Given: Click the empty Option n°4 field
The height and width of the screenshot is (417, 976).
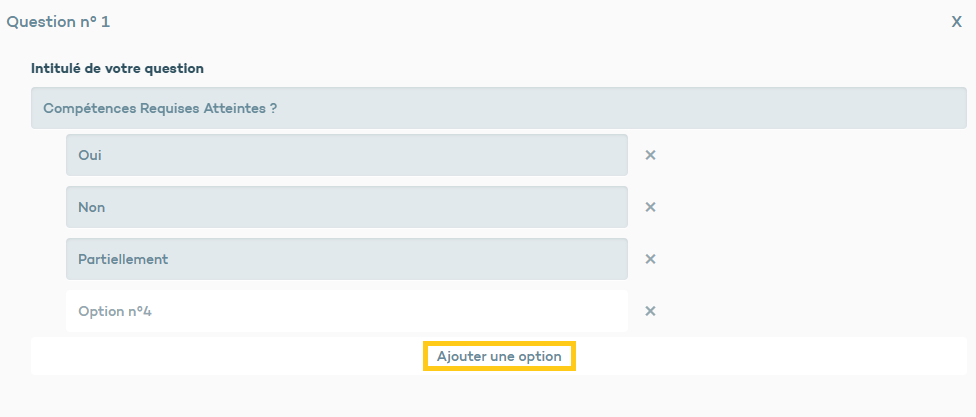Looking at the screenshot, I should point(346,311).
